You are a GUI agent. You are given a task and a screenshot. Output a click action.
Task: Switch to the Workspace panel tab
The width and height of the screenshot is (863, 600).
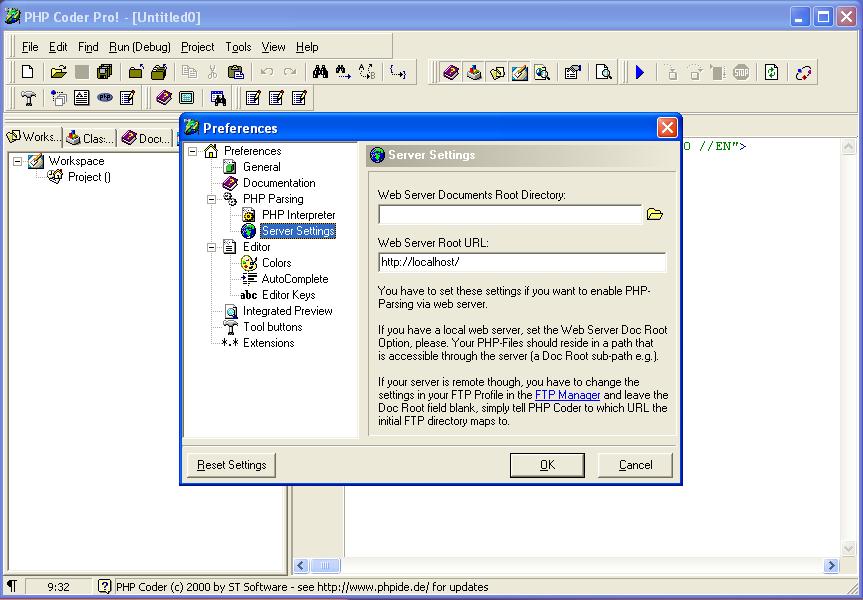click(33, 137)
